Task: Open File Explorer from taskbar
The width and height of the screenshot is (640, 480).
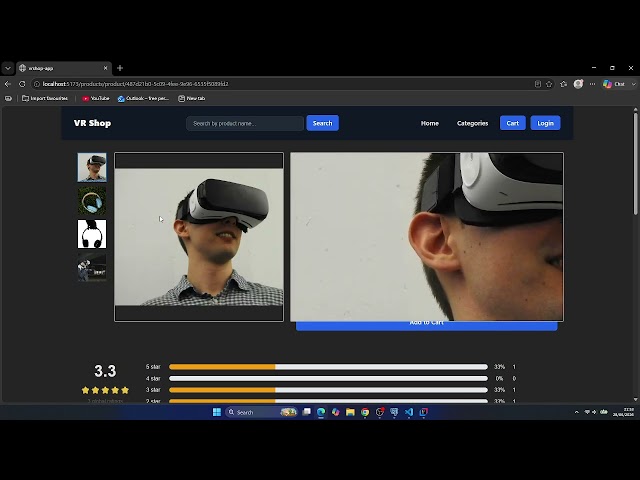Action: click(350, 412)
